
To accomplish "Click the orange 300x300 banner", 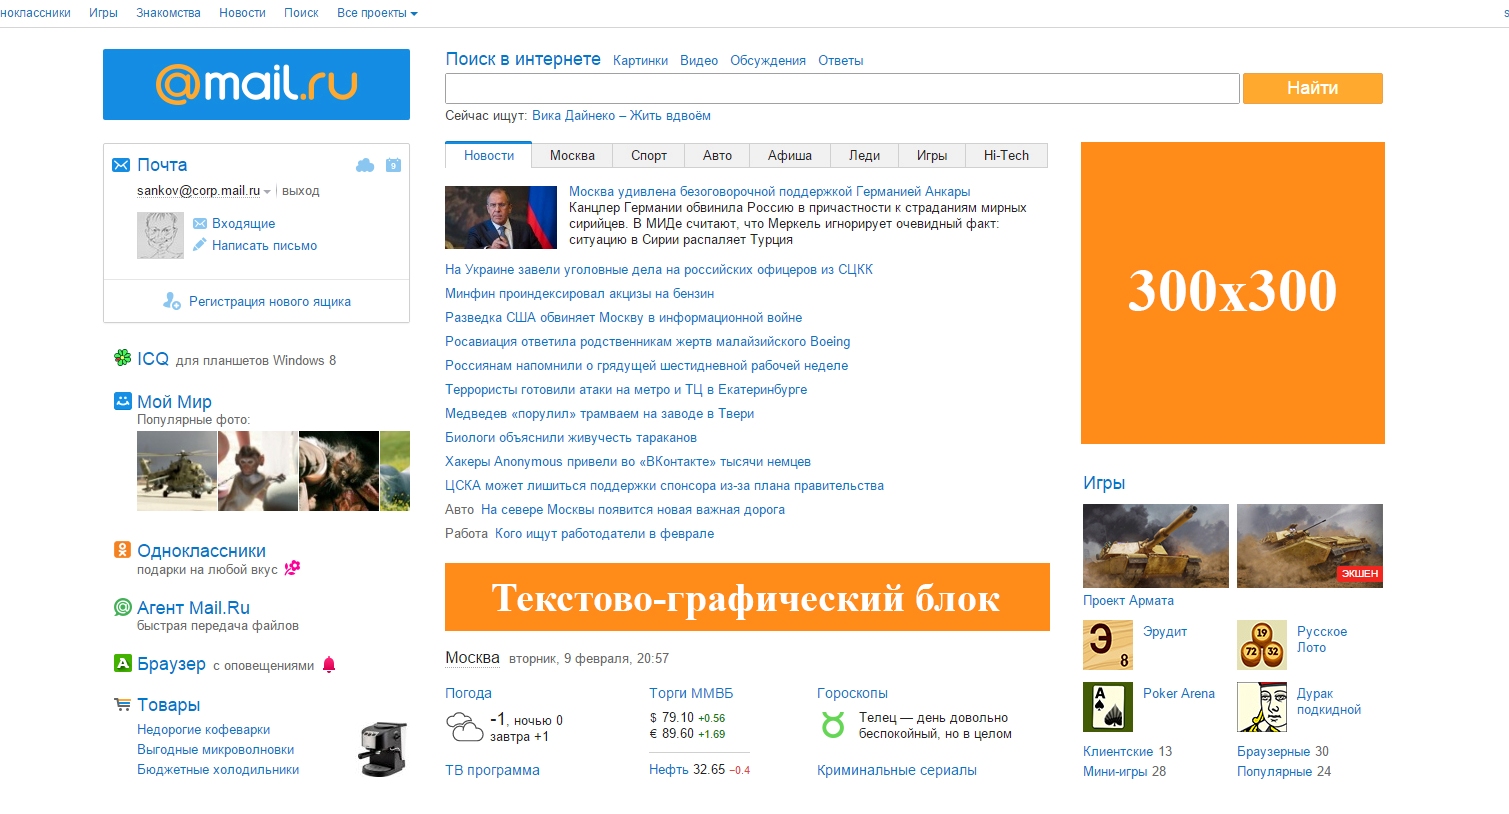I will click(1233, 293).
